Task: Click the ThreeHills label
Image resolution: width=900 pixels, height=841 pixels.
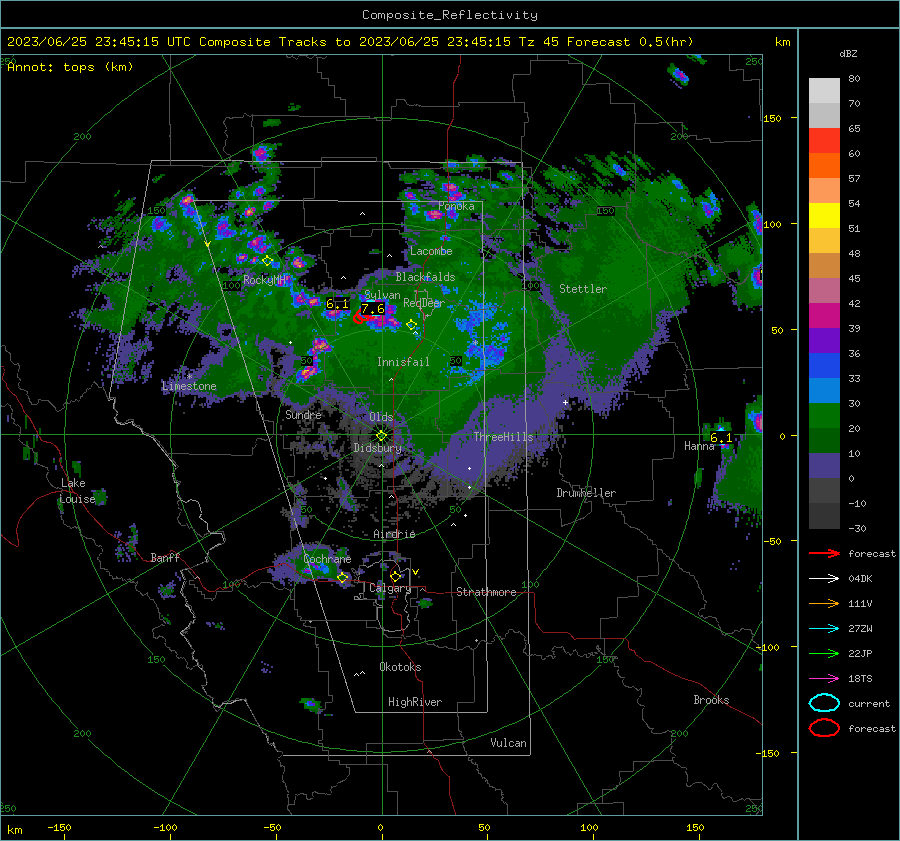Action: pos(503,437)
